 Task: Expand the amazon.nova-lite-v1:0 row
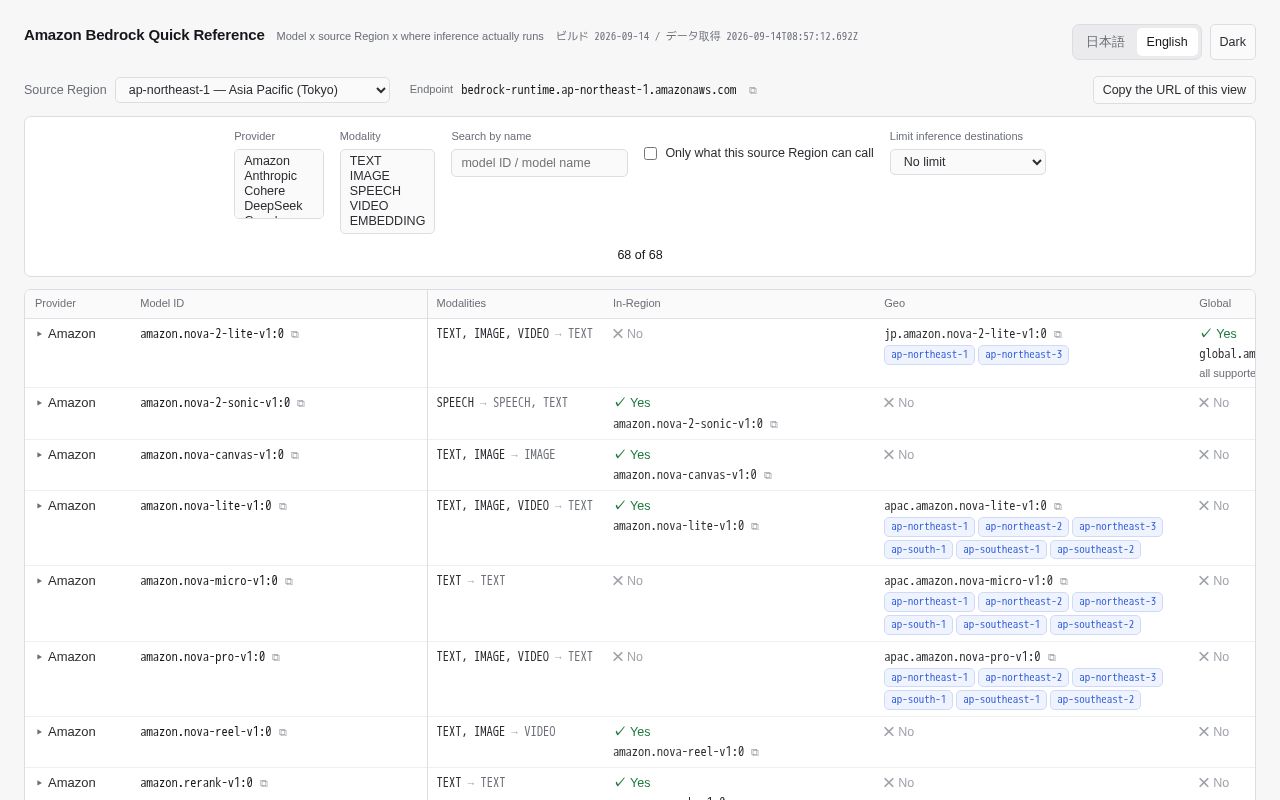coord(40,506)
